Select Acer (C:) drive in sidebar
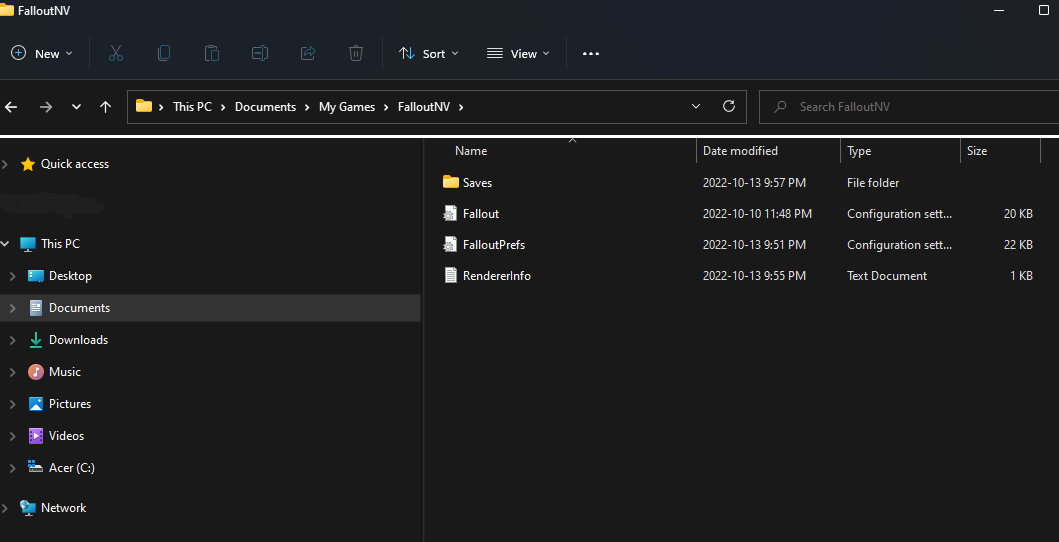 [x=72, y=467]
